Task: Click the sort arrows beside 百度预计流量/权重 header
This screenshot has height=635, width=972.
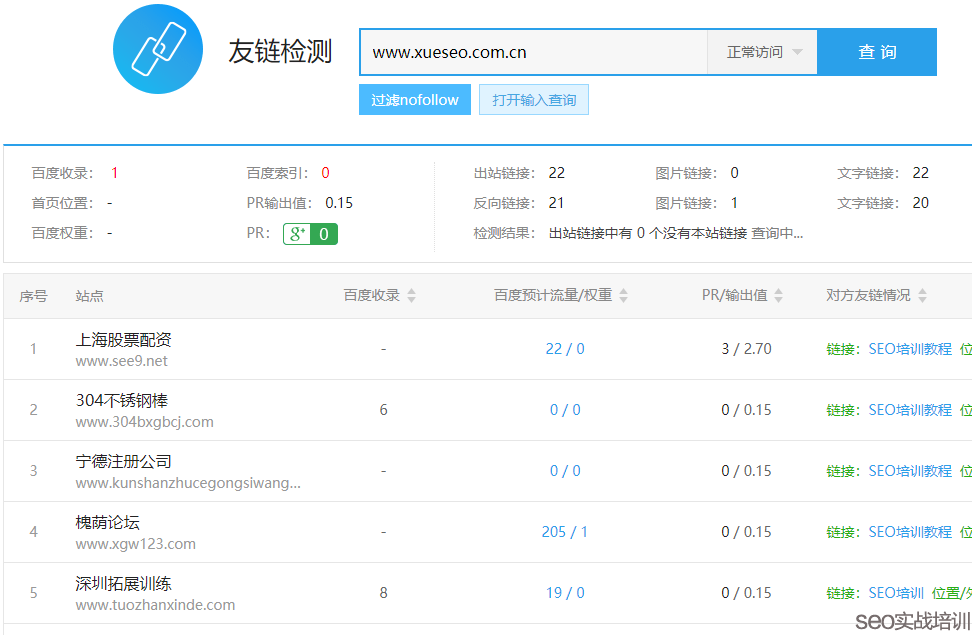Action: click(x=622, y=296)
